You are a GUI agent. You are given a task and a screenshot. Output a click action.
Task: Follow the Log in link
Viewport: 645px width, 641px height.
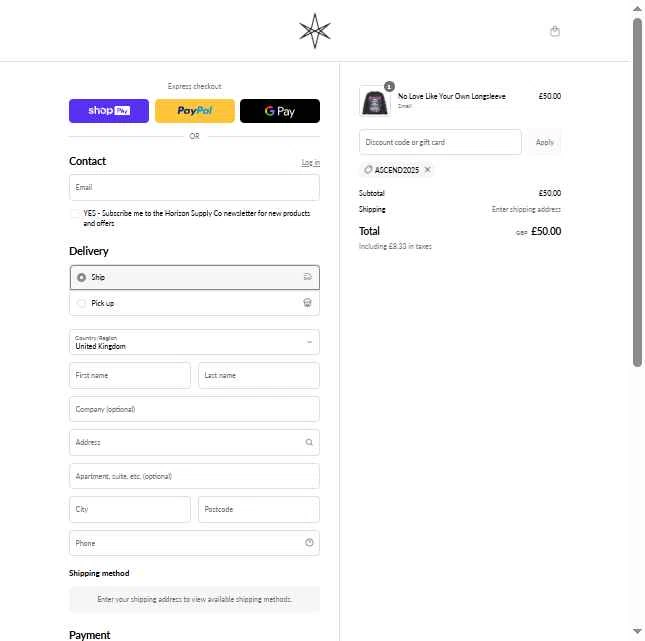pos(311,163)
